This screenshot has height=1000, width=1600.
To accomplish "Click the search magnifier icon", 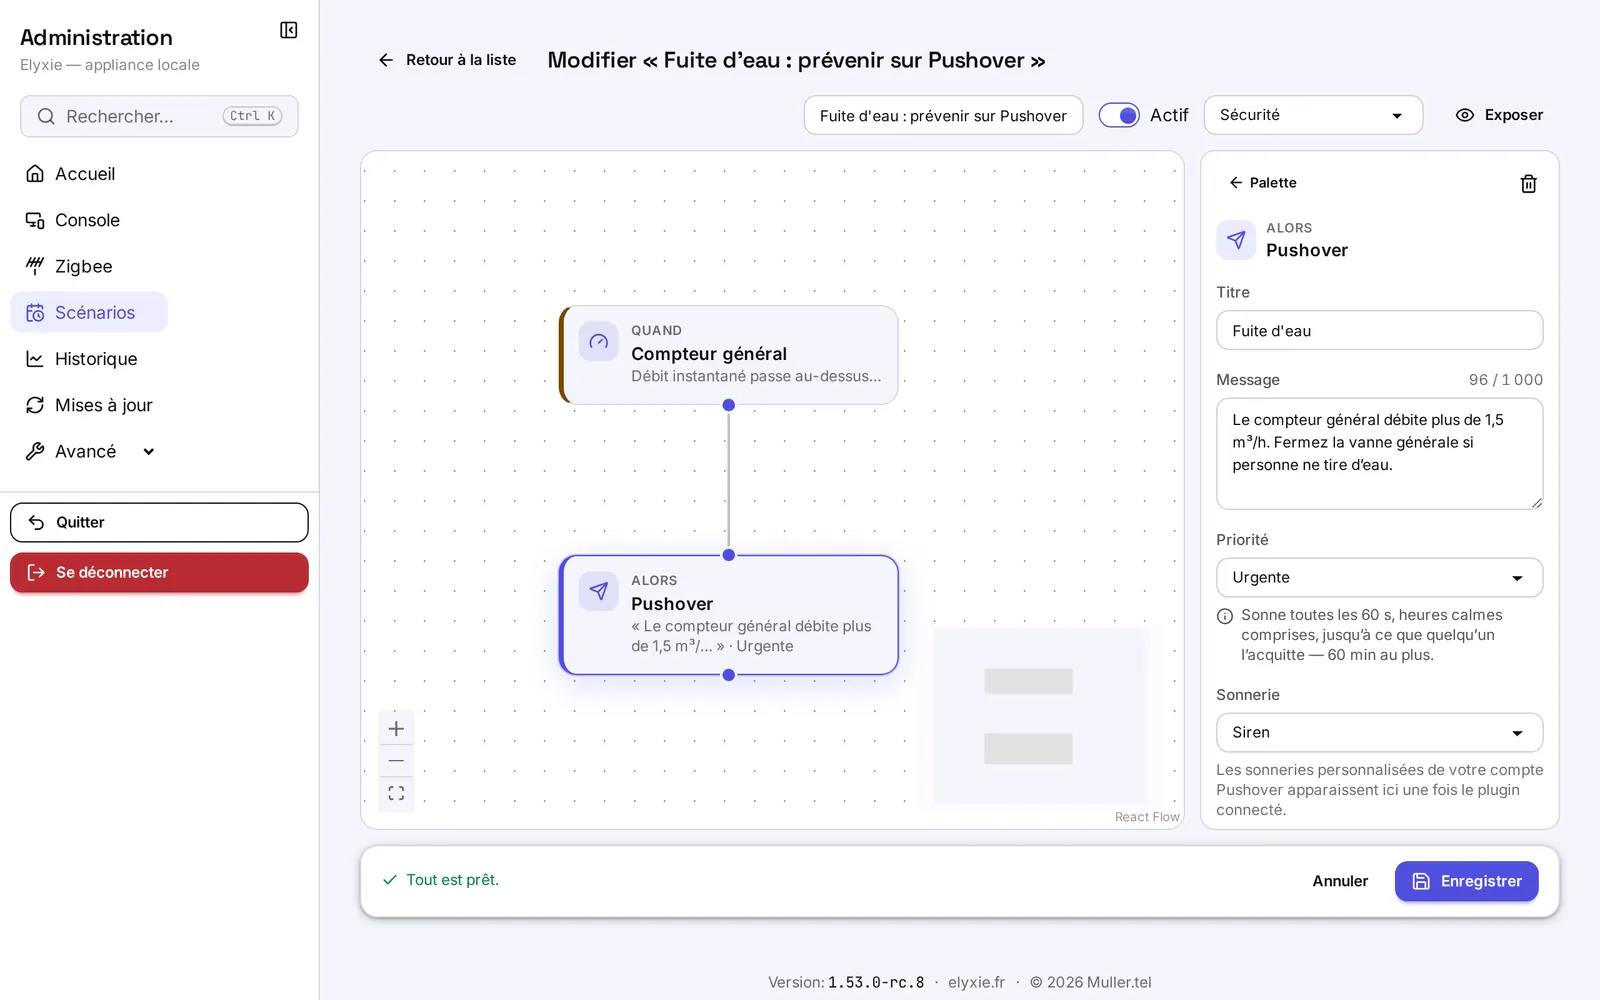I will [46, 116].
